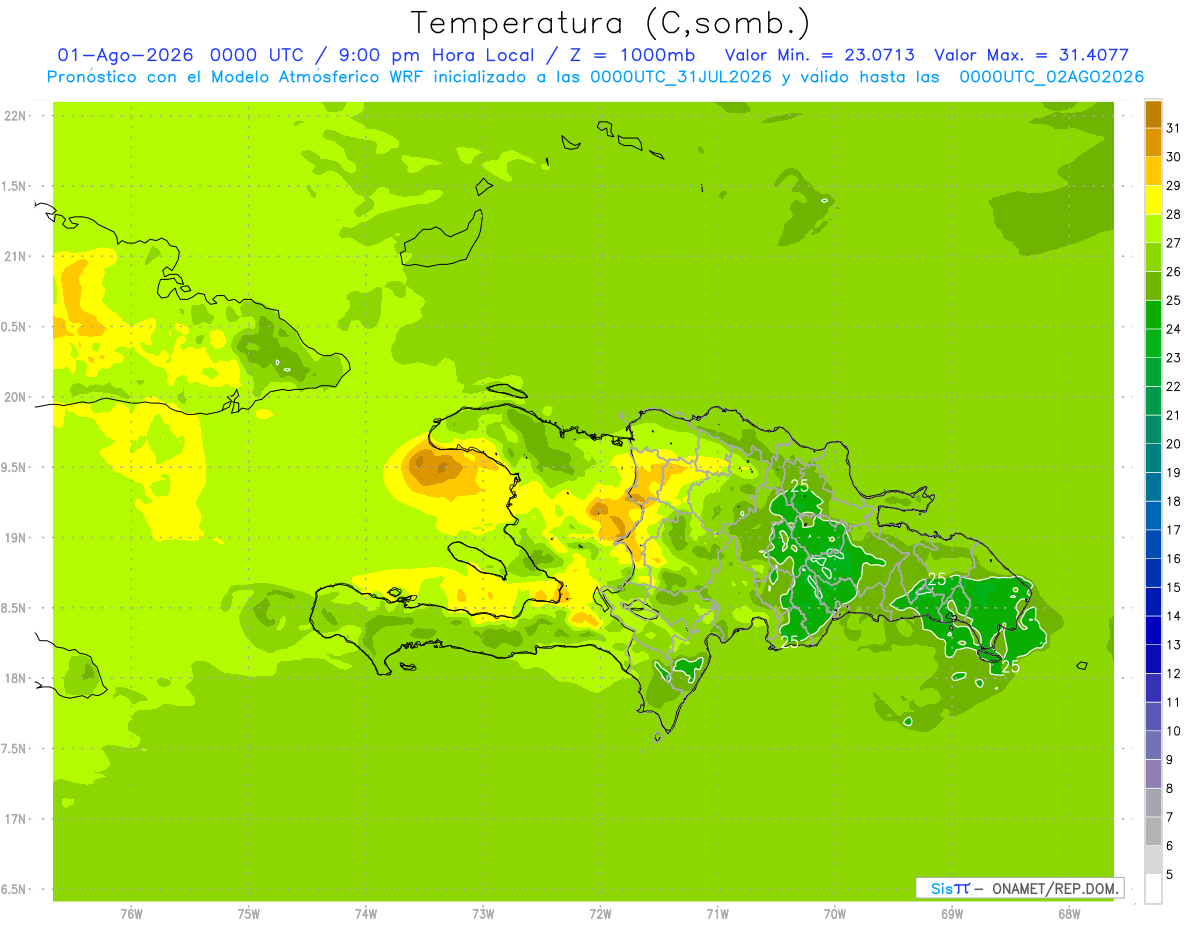Click the title 'Temperatura (C,somb.)'

pyautogui.click(x=611, y=22)
